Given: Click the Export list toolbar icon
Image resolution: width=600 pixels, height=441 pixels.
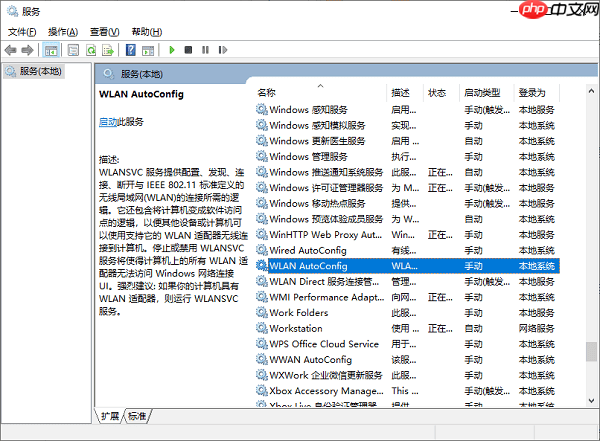Looking at the screenshot, I should 108,50.
